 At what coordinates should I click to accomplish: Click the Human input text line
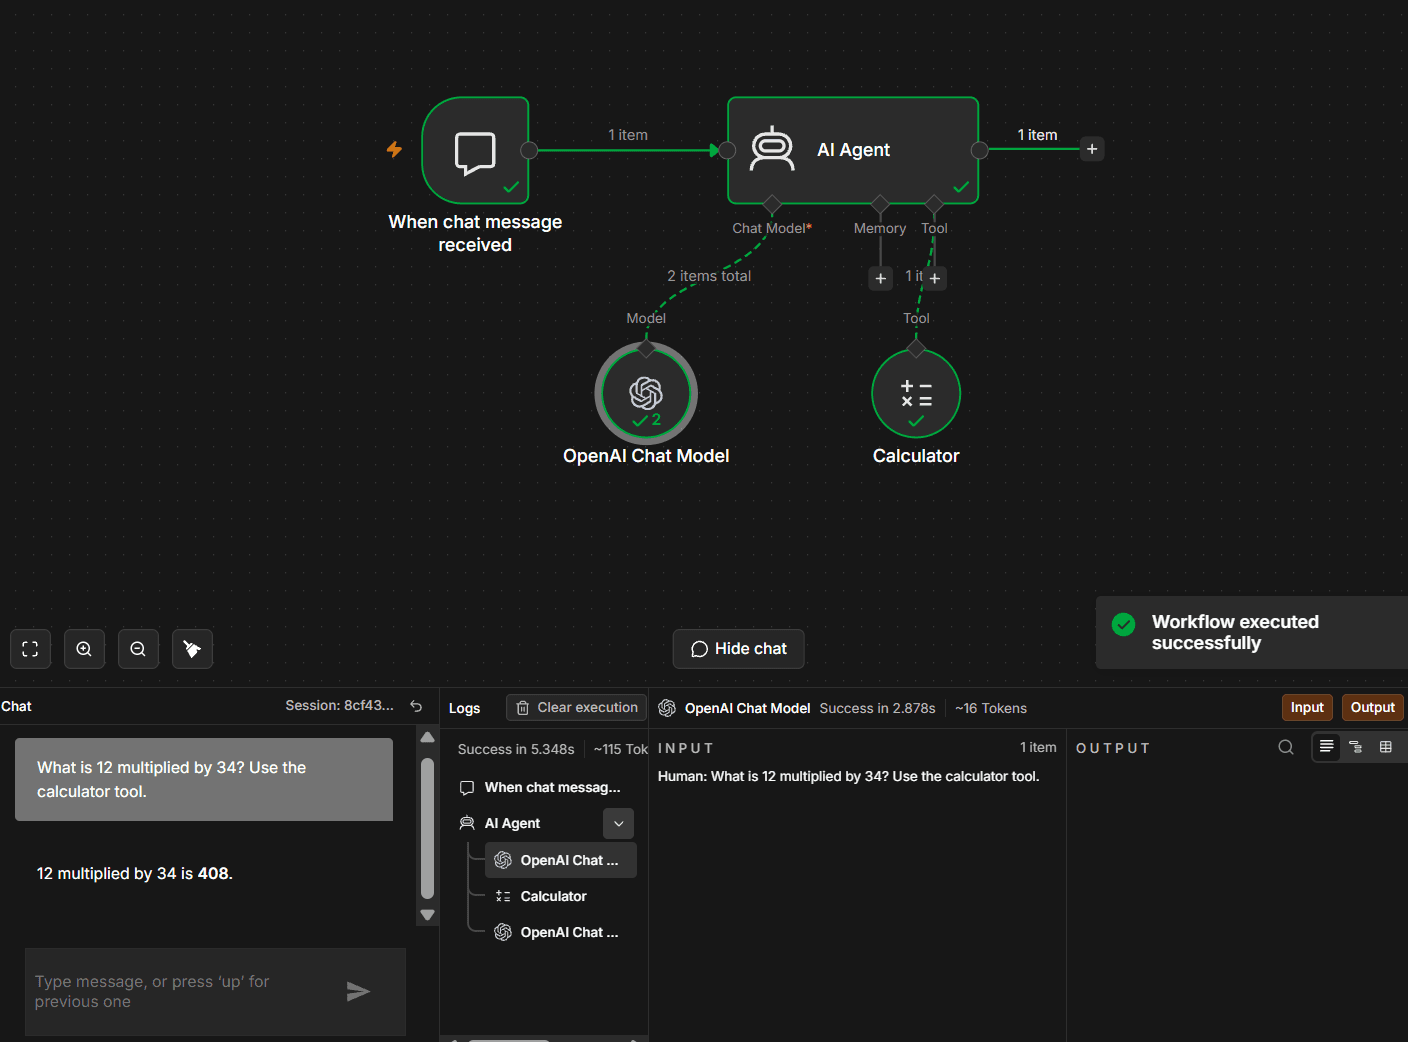coord(848,776)
